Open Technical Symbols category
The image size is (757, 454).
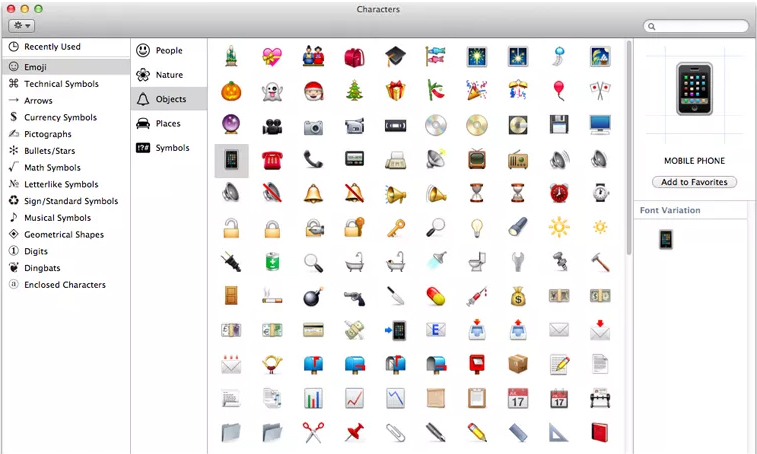[x=66, y=84]
